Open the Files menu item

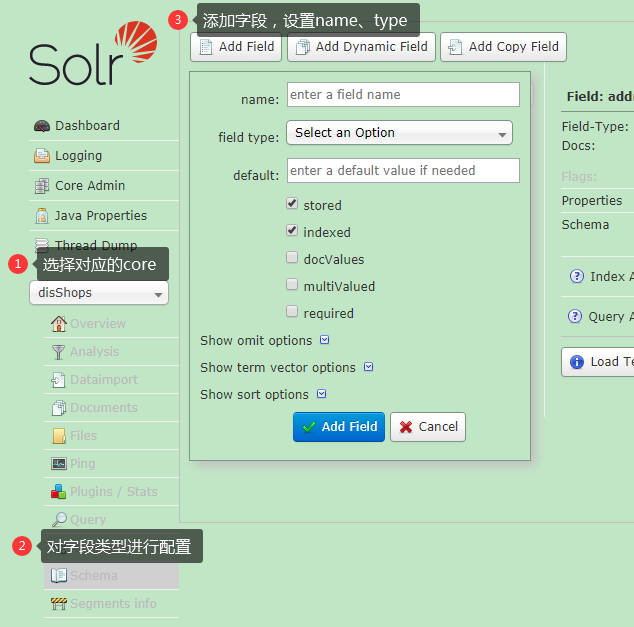coord(111,435)
